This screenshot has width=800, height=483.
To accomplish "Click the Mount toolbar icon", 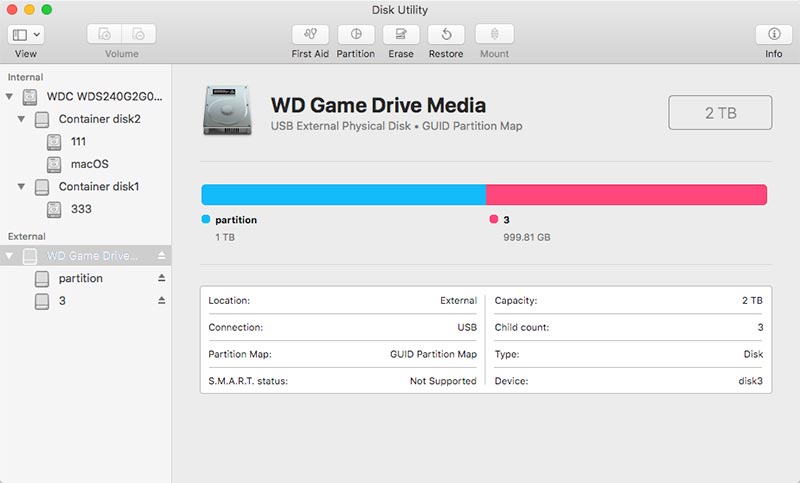I will coord(493,34).
